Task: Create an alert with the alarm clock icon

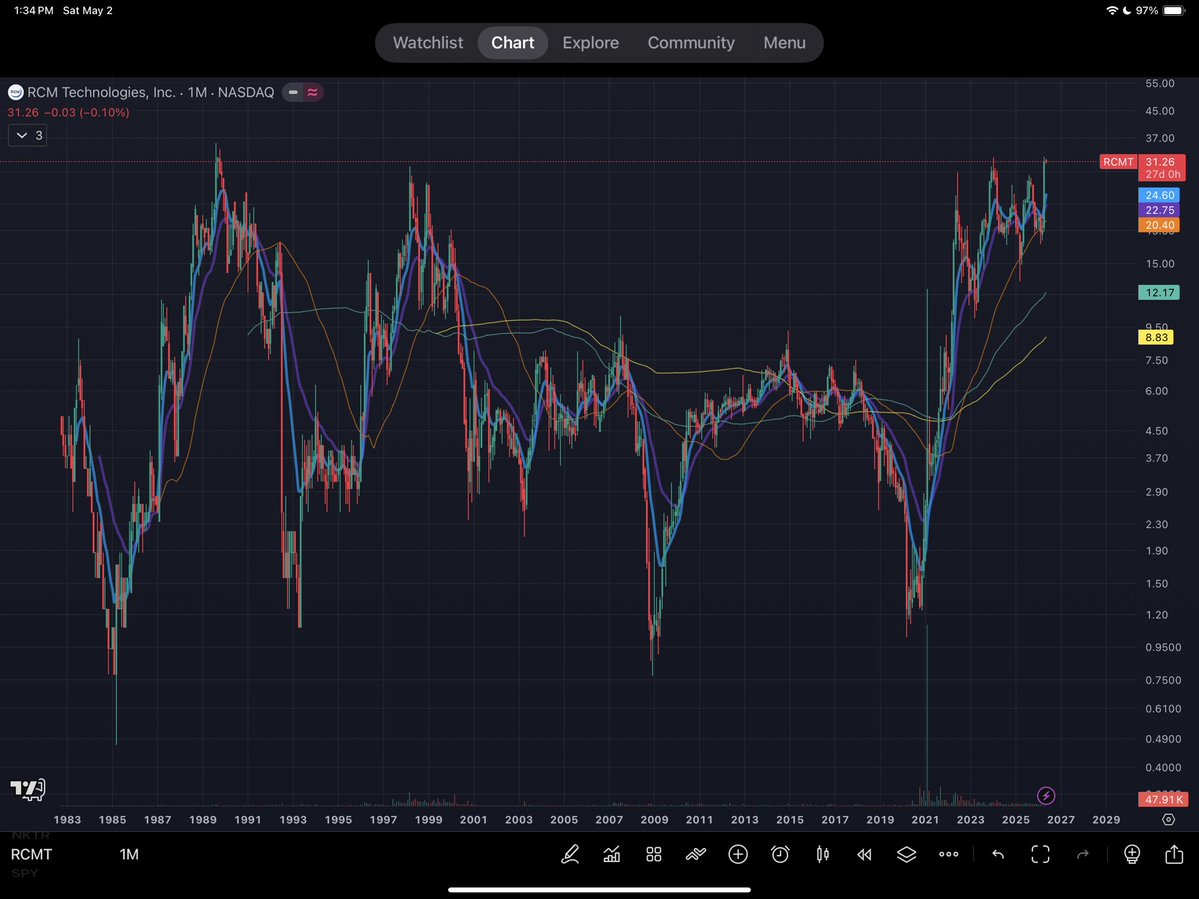Action: tap(780, 854)
